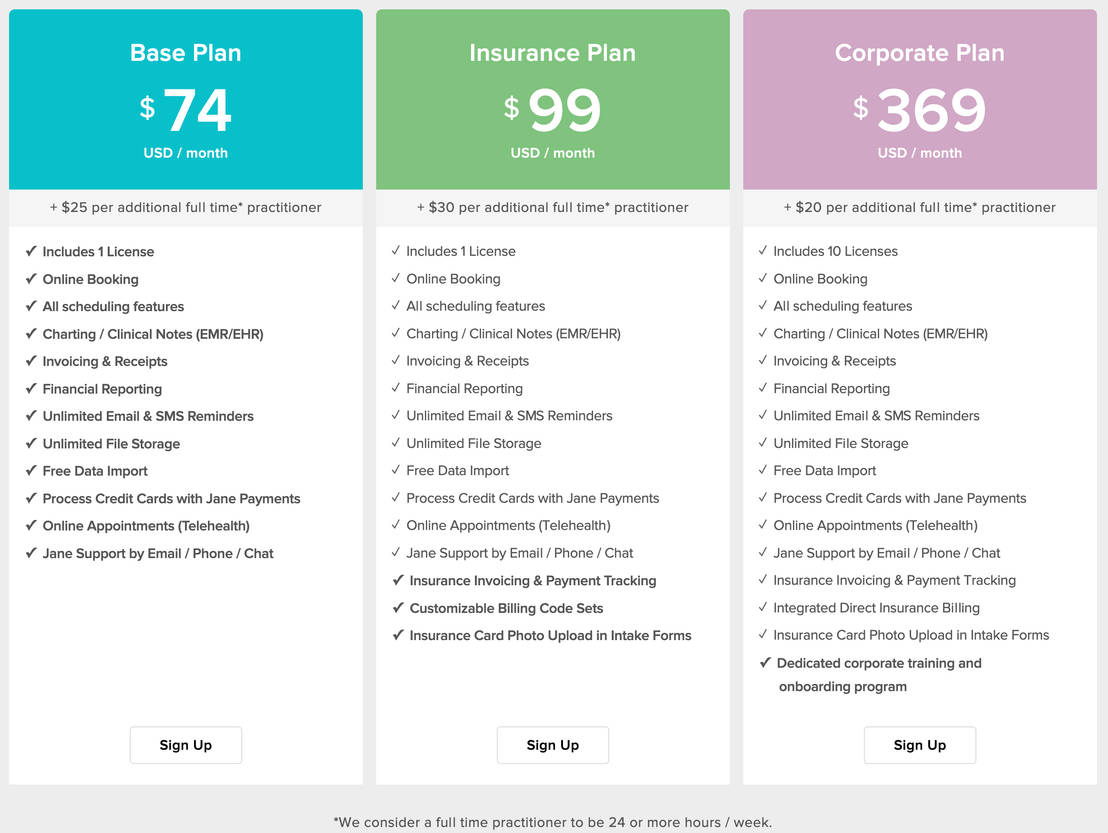Screen dimensions: 1108x833
Task: Click the checkmark beside Unlimited File Storage on Base Plan
Action: (x=30, y=443)
